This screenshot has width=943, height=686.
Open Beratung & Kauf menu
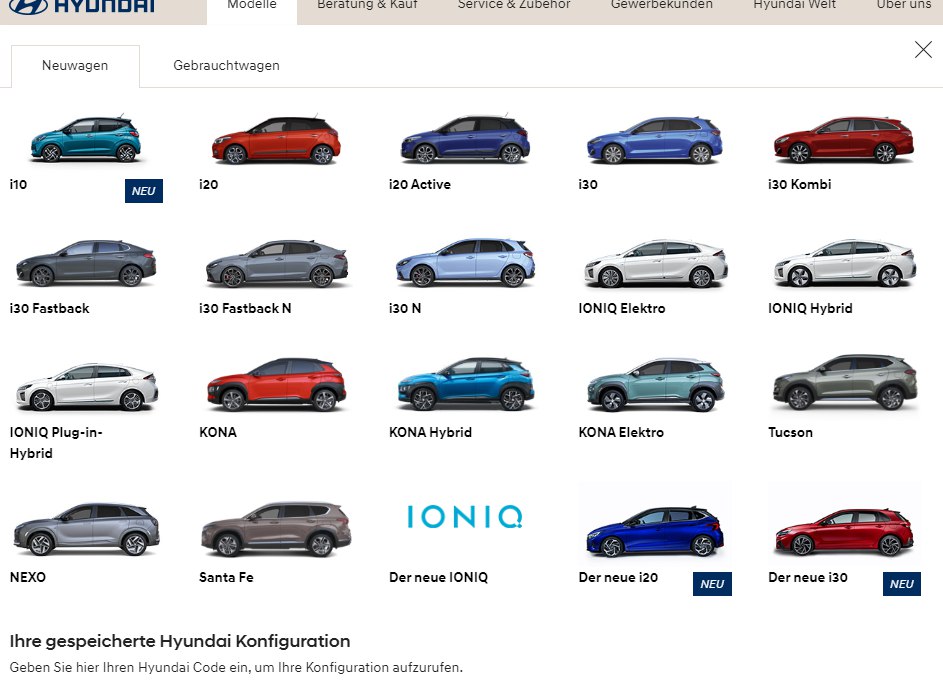point(367,5)
